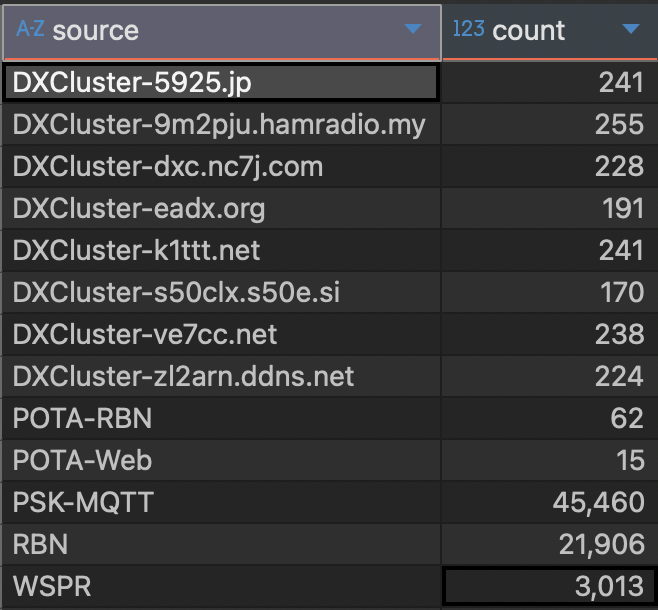Select the DXCluster-eadx.org cell

221,208
